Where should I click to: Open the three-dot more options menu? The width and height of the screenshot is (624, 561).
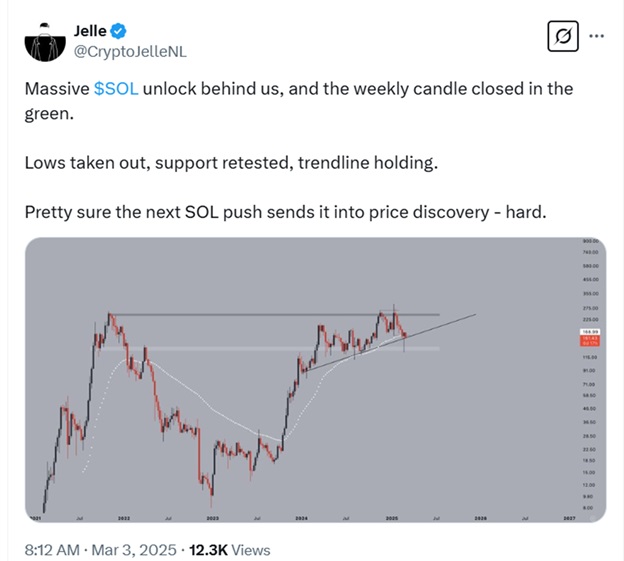[597, 36]
